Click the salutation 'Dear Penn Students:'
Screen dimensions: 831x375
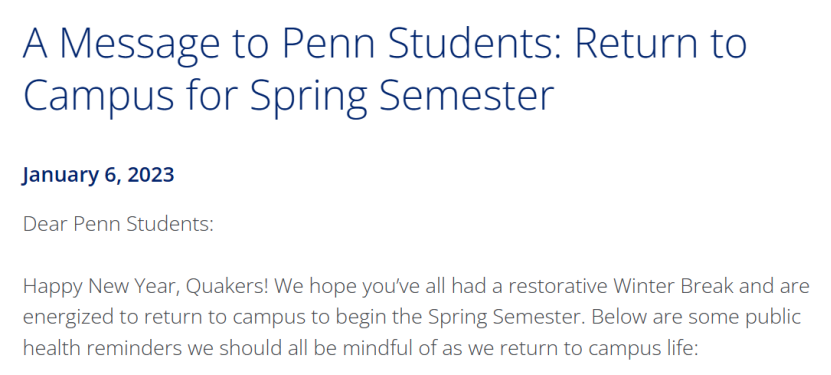point(118,224)
